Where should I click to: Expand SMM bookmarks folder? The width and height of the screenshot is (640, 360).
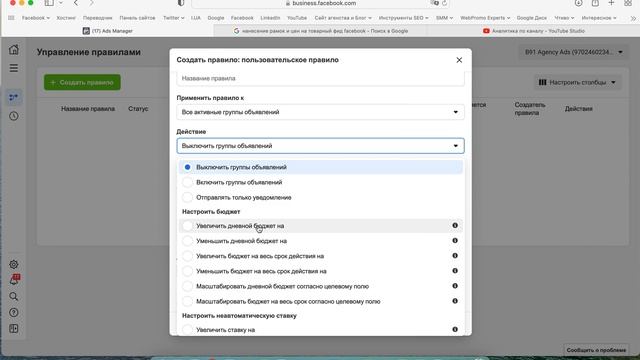[x=444, y=18]
